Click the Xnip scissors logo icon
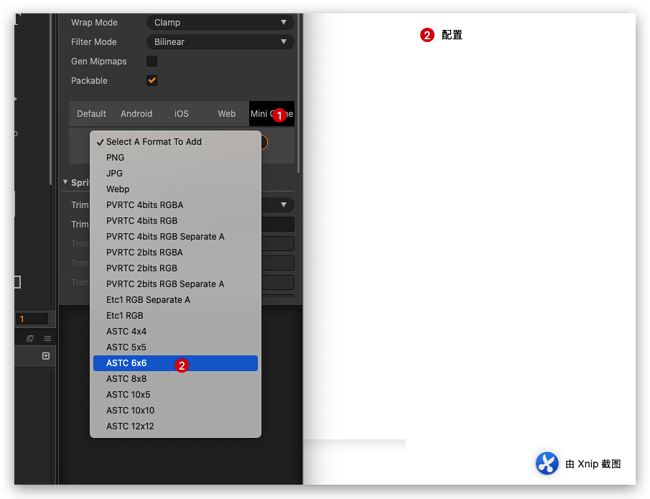The height and width of the screenshot is (499, 650). 546,463
